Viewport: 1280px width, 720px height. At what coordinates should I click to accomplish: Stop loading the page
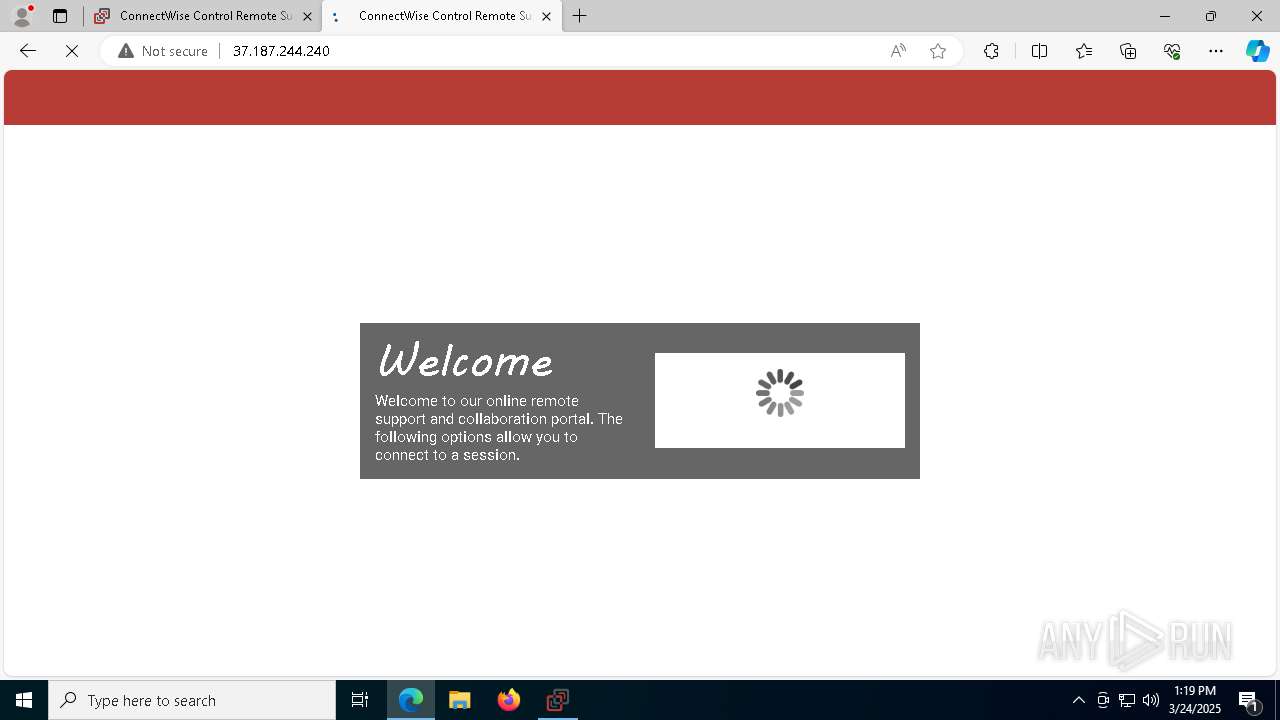[x=72, y=51]
